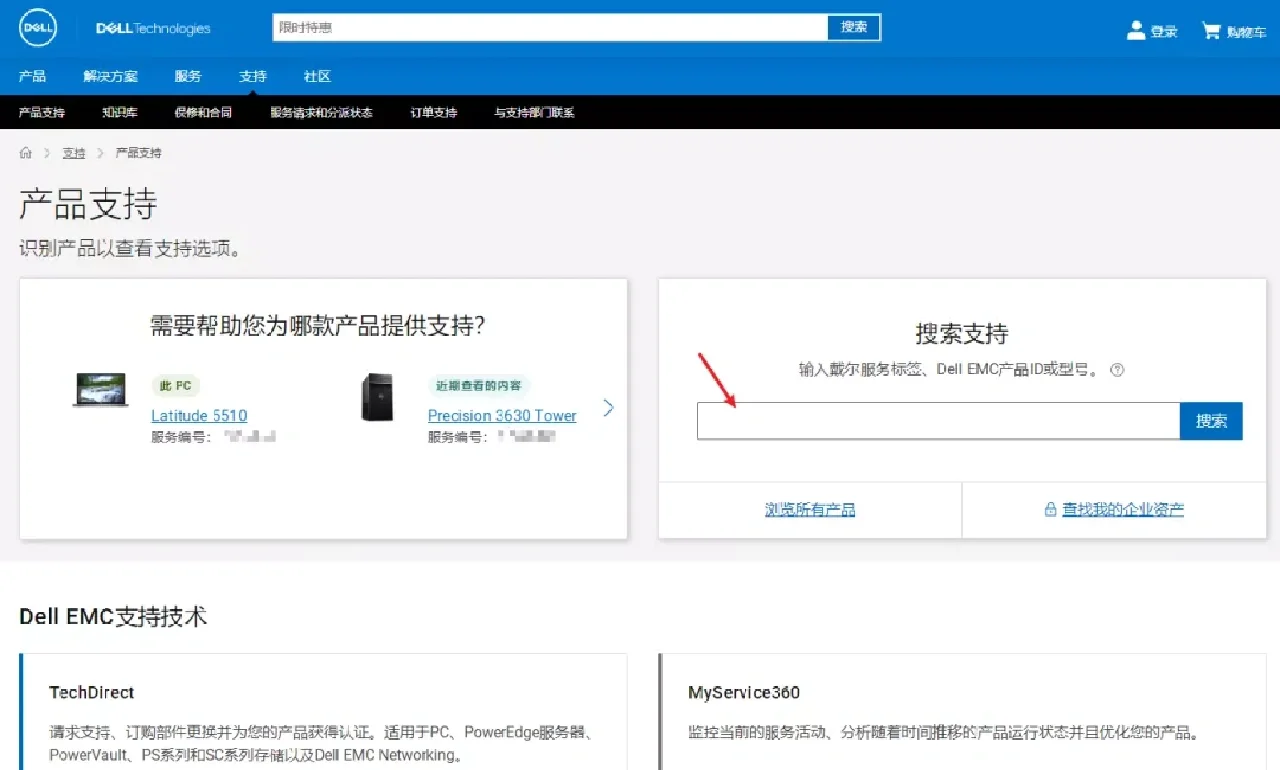
Task: Open the MyService360 card
Action: [962, 712]
